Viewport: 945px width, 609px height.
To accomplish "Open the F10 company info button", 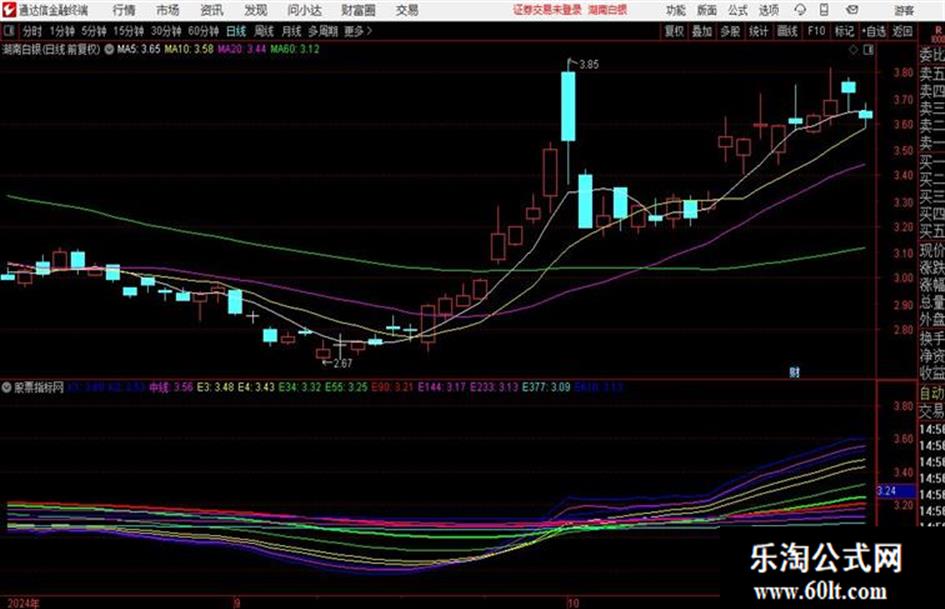I will [x=816, y=31].
